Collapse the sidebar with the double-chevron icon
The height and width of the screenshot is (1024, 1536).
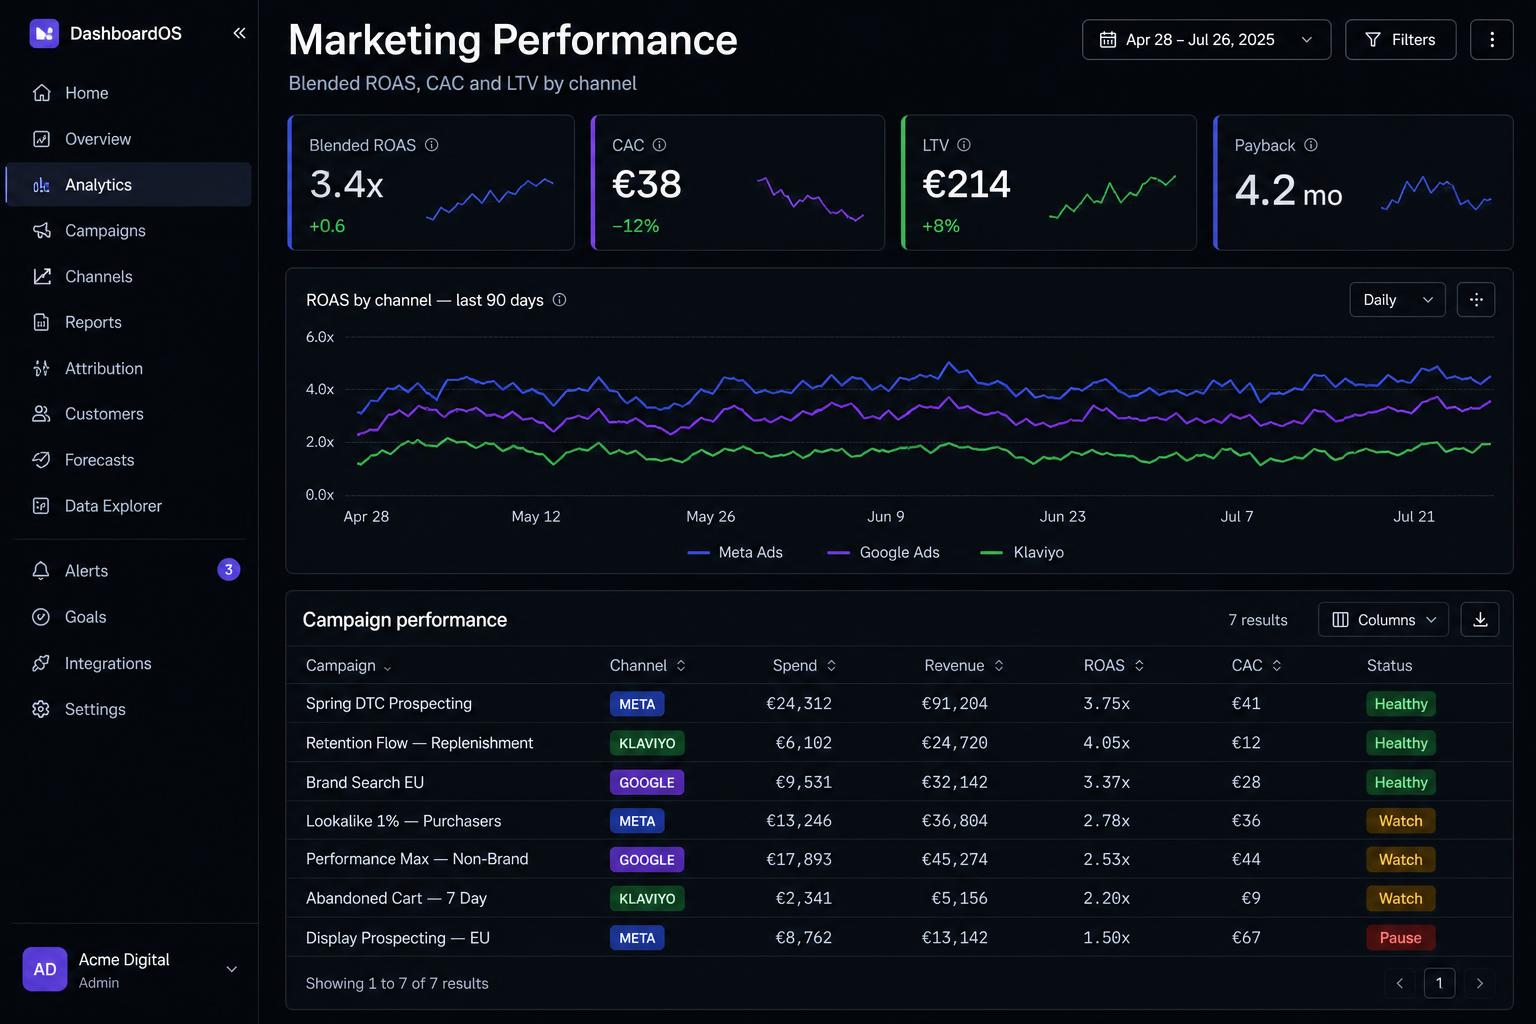(x=239, y=33)
